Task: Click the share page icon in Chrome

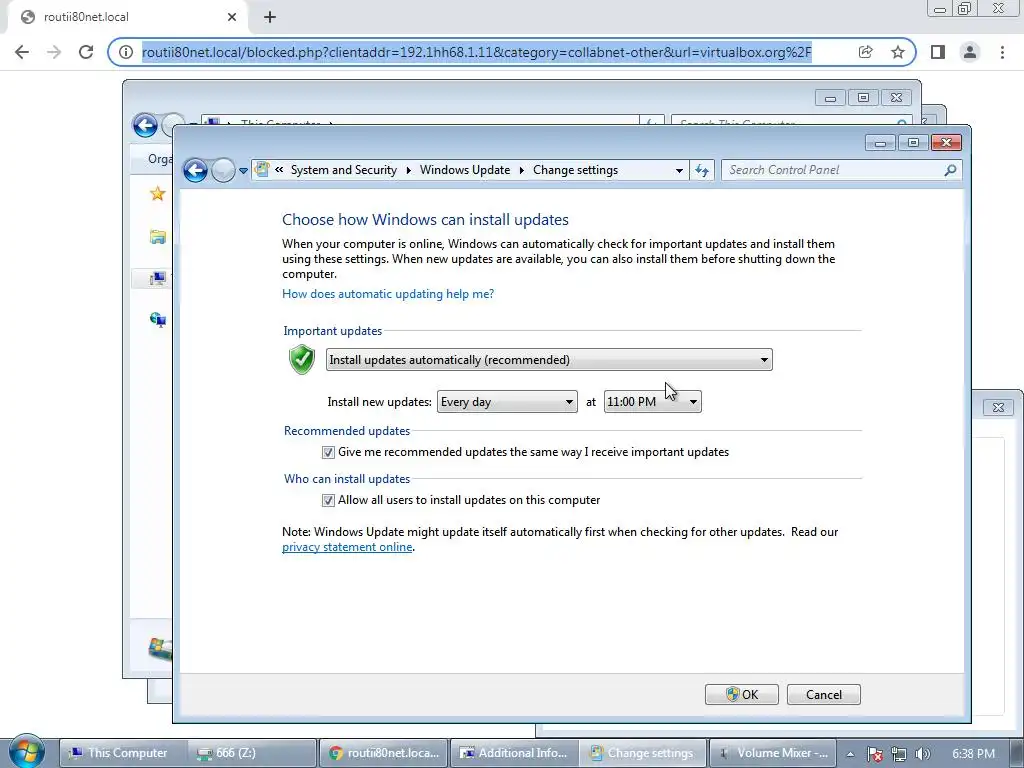Action: tap(865, 52)
